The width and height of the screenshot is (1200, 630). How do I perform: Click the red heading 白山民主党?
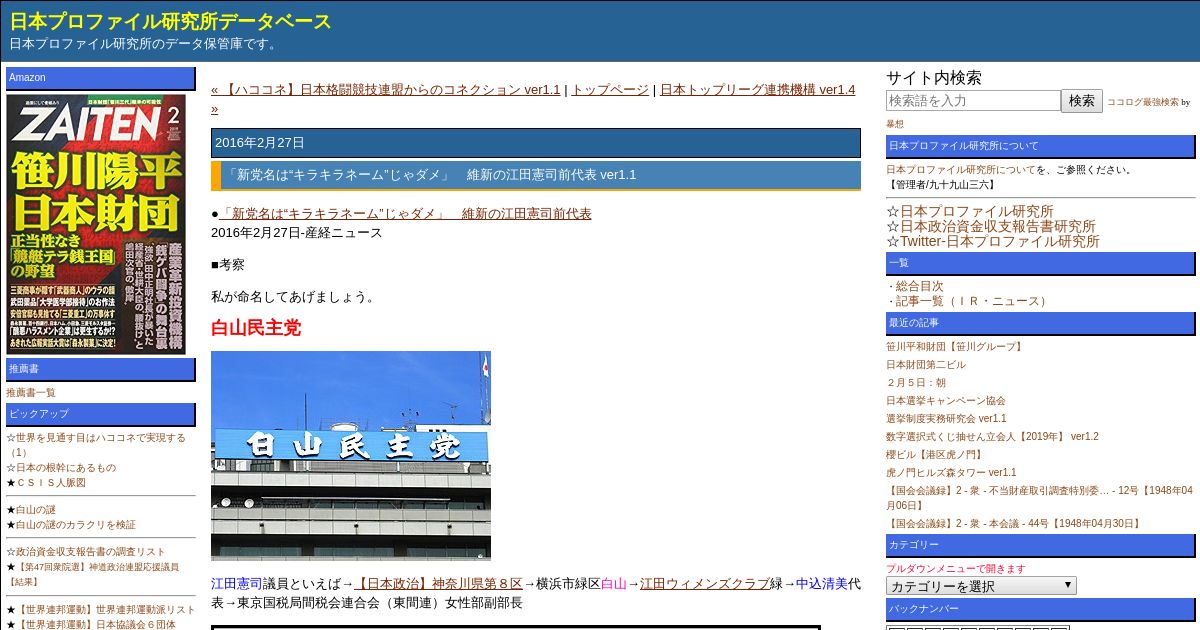256,328
